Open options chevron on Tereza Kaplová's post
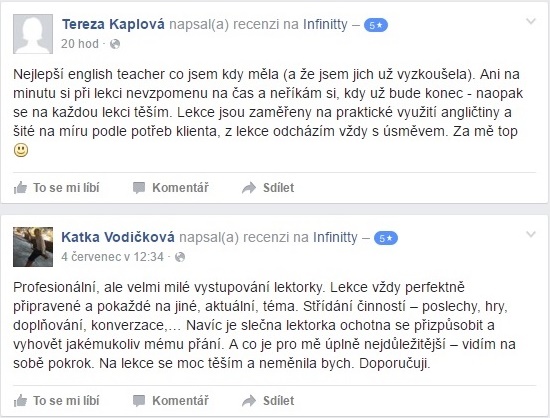The width and height of the screenshot is (550, 418). point(531,22)
